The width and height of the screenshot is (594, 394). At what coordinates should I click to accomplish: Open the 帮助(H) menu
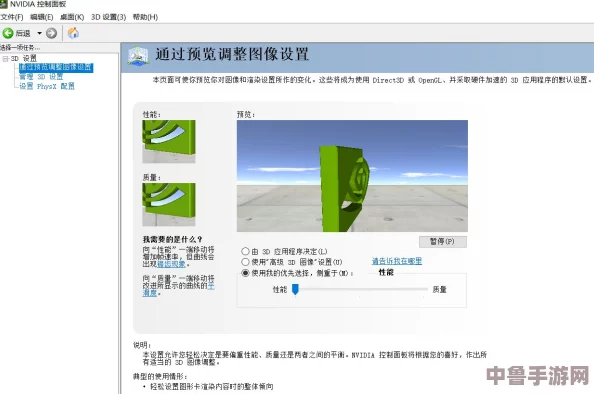point(145,17)
